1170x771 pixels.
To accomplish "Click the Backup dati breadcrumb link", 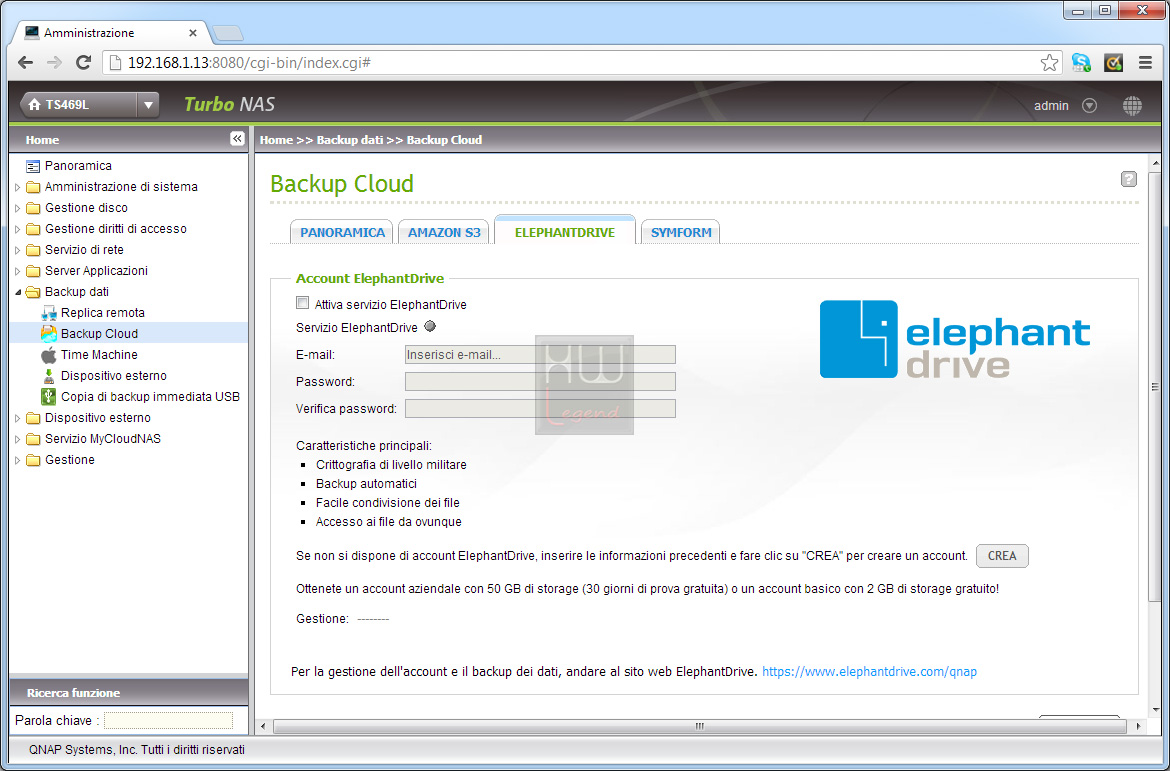I will coord(350,140).
